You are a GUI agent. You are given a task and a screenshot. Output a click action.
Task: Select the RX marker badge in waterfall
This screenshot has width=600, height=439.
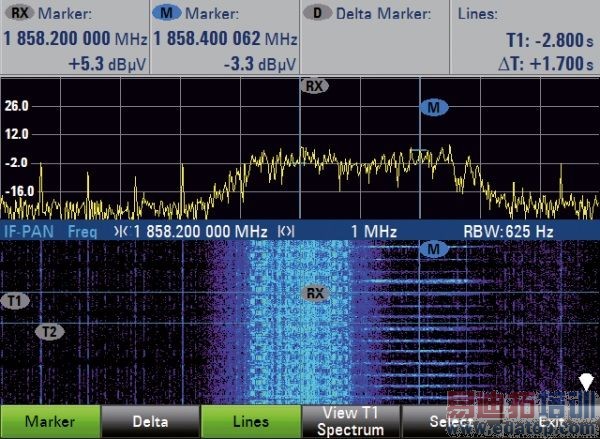315,294
